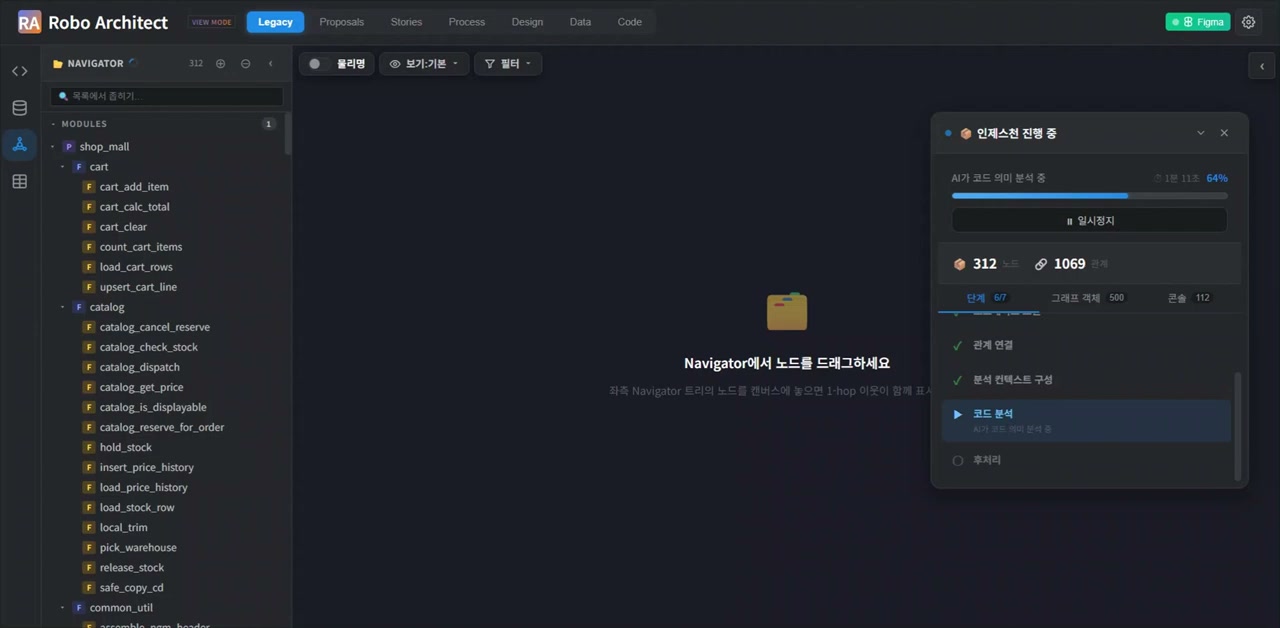Click the Navigator collapse-all minus icon

tap(246, 64)
